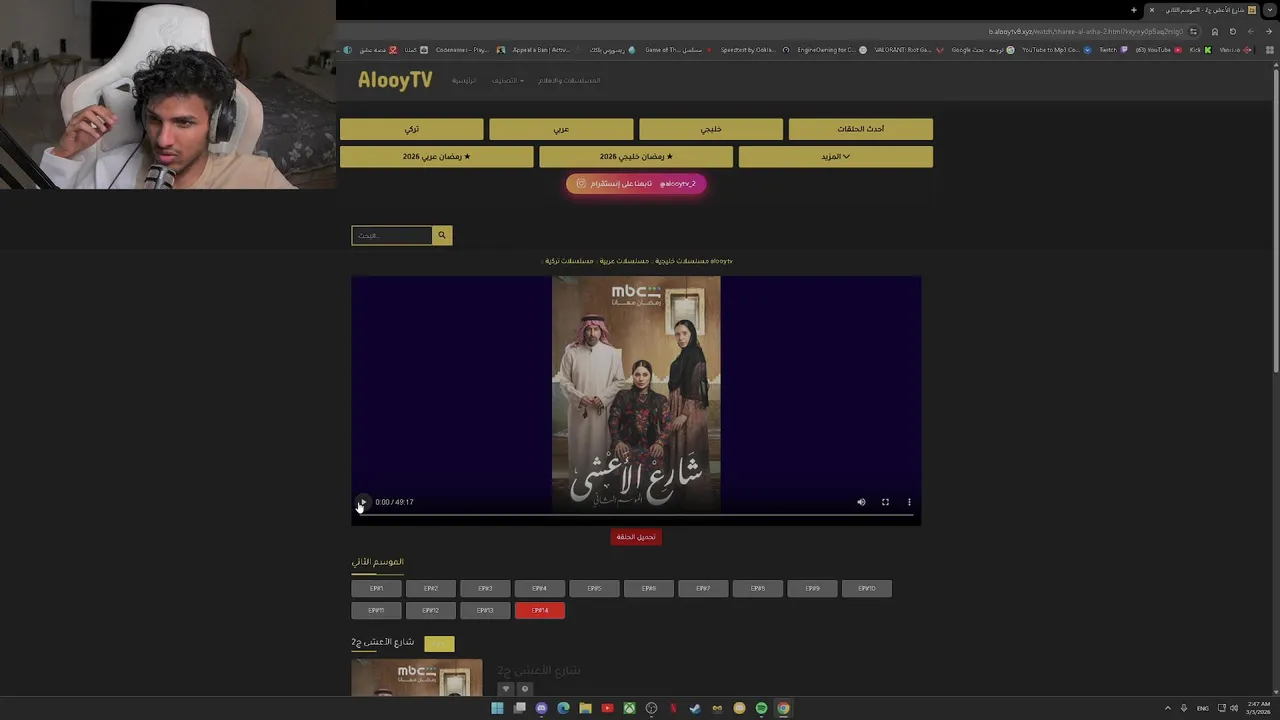Select episode EP#10
Viewport: 1280px width, 720px height.
(x=867, y=588)
